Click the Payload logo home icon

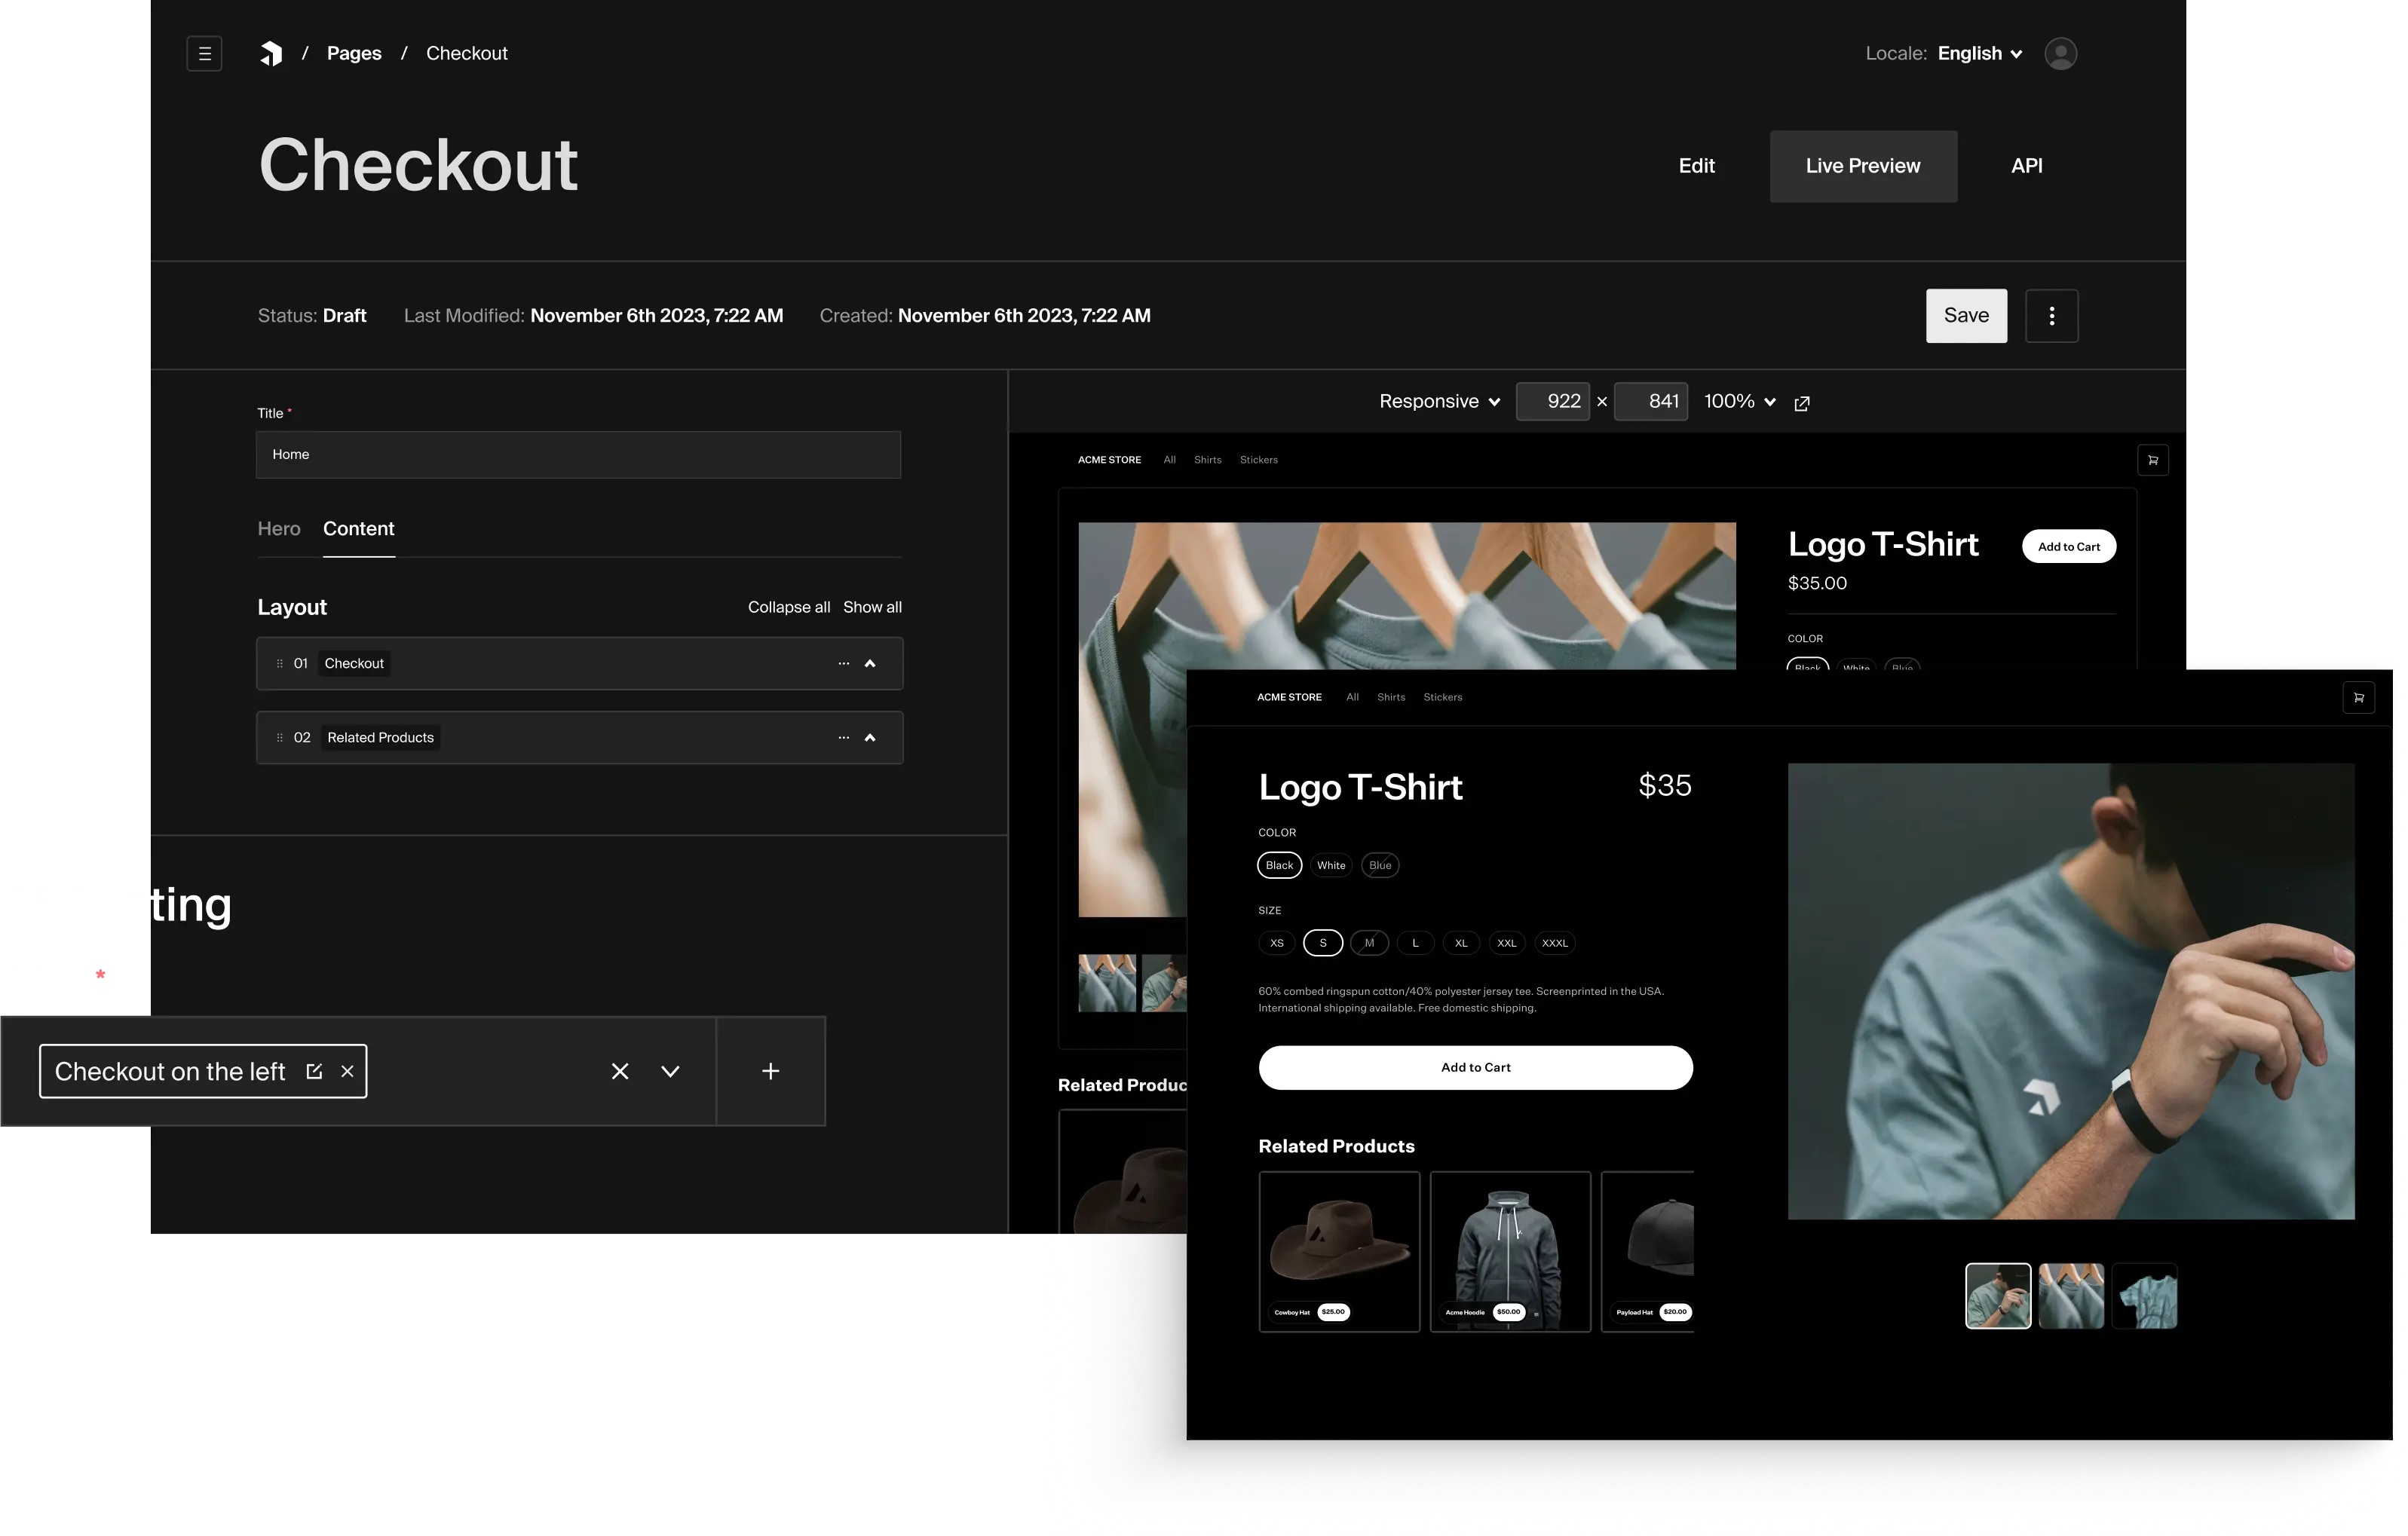click(271, 53)
